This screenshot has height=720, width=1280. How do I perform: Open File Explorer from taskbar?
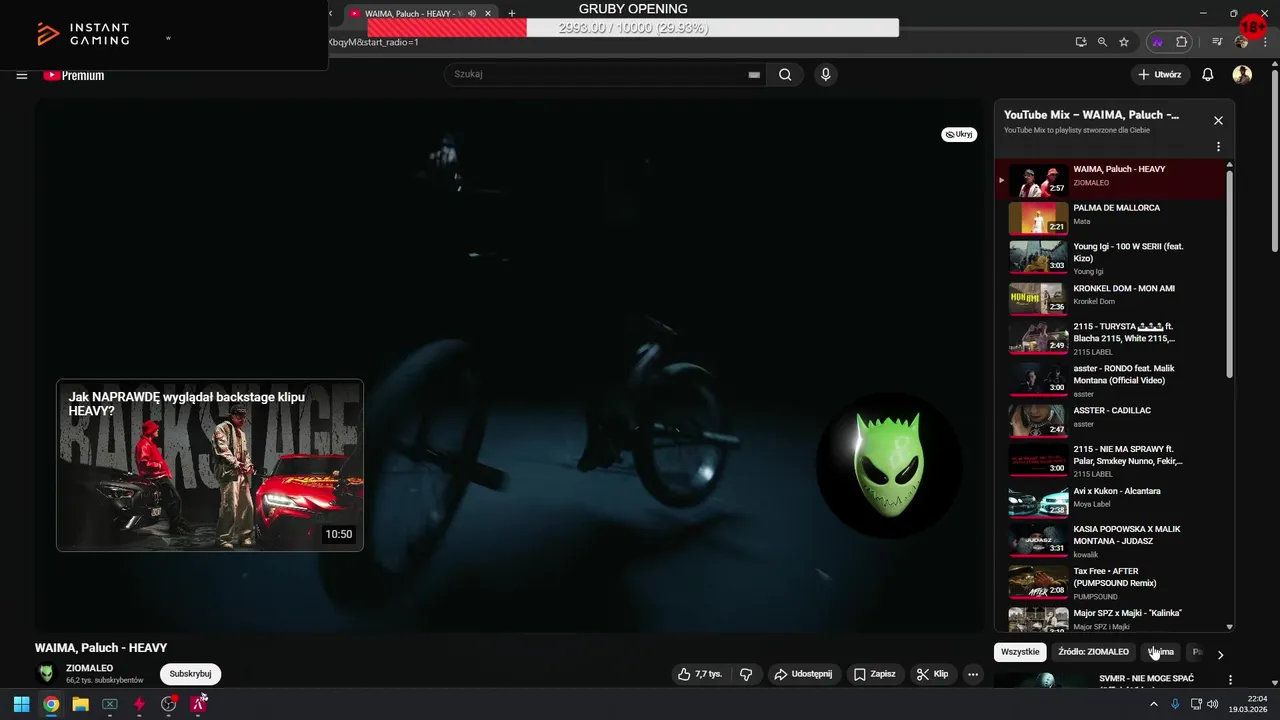pyautogui.click(x=80, y=704)
